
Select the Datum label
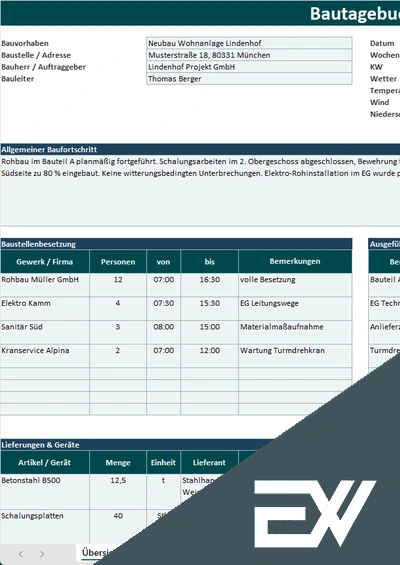point(382,43)
